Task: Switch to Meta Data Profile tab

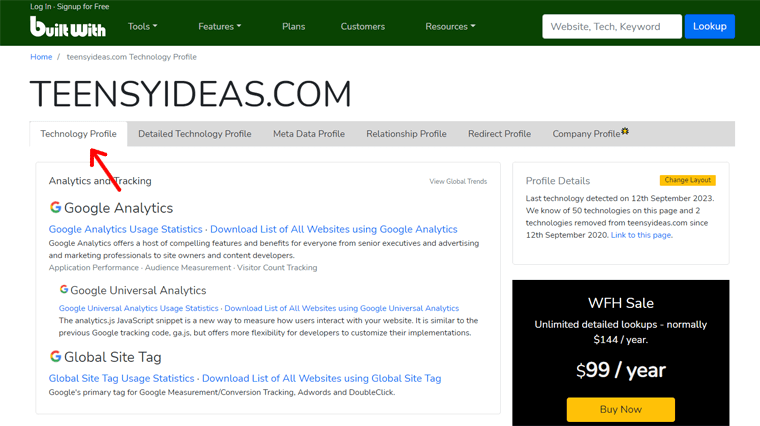Action: [309, 134]
